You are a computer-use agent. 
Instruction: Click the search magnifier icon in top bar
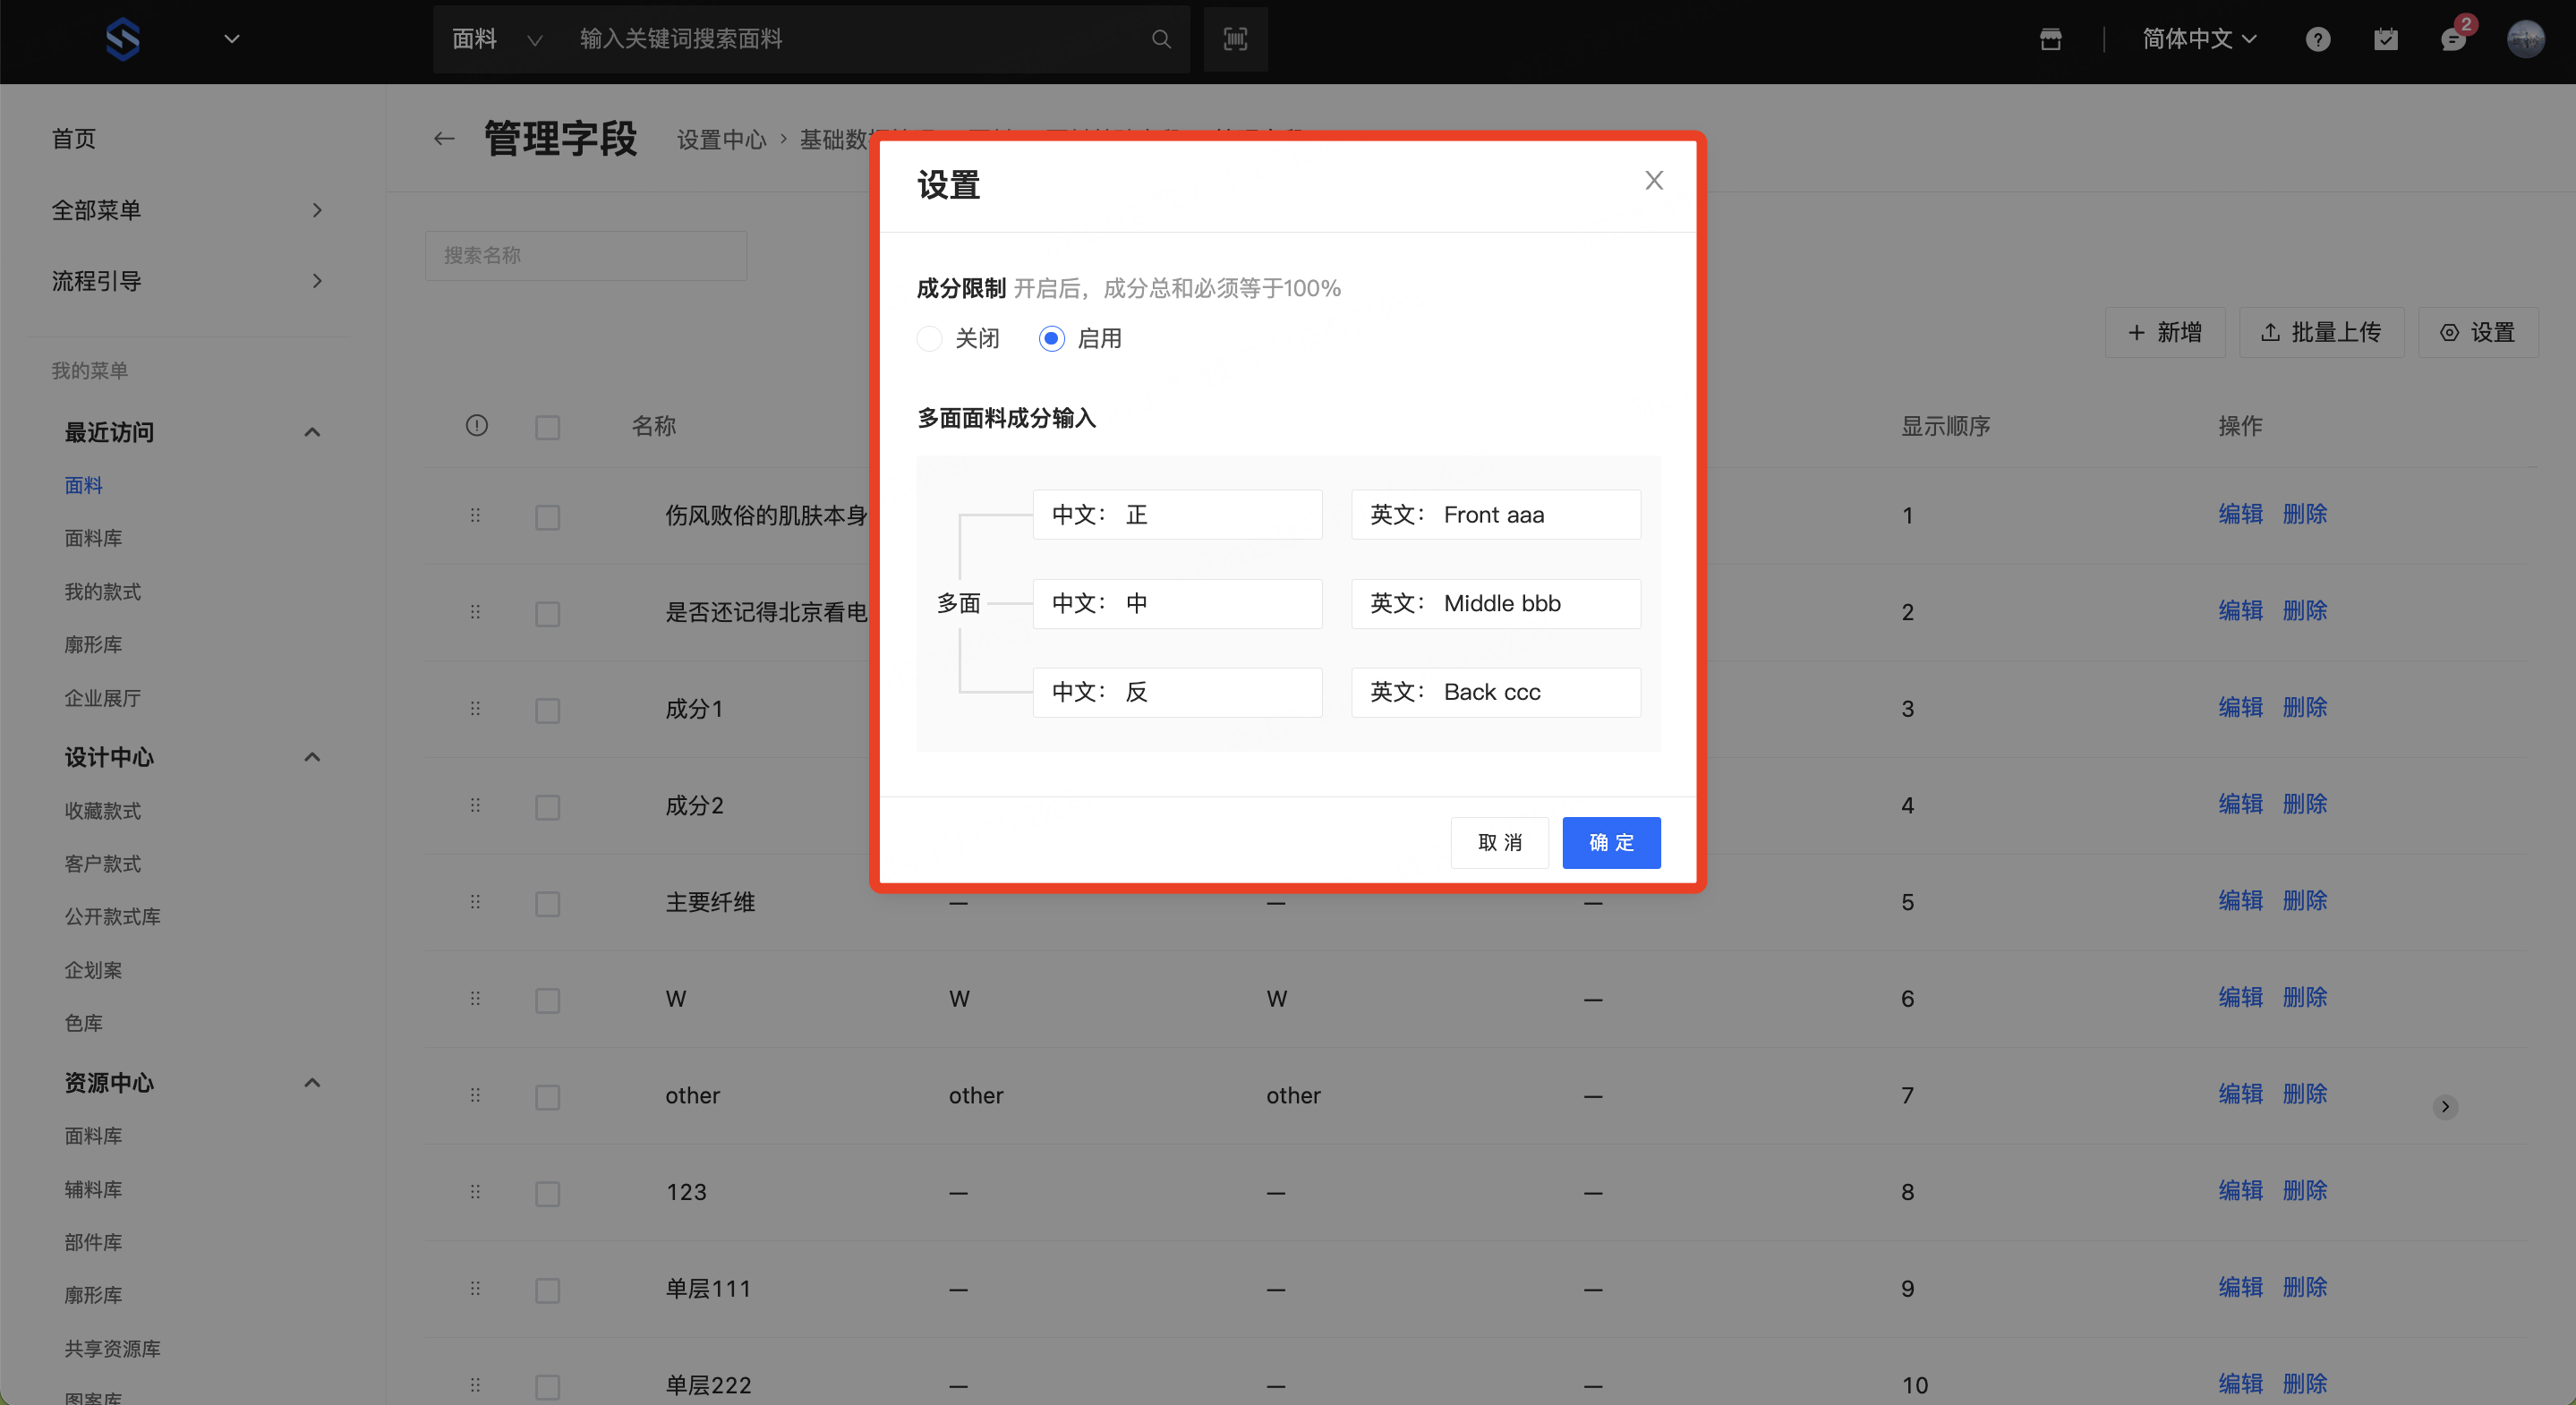1161,39
